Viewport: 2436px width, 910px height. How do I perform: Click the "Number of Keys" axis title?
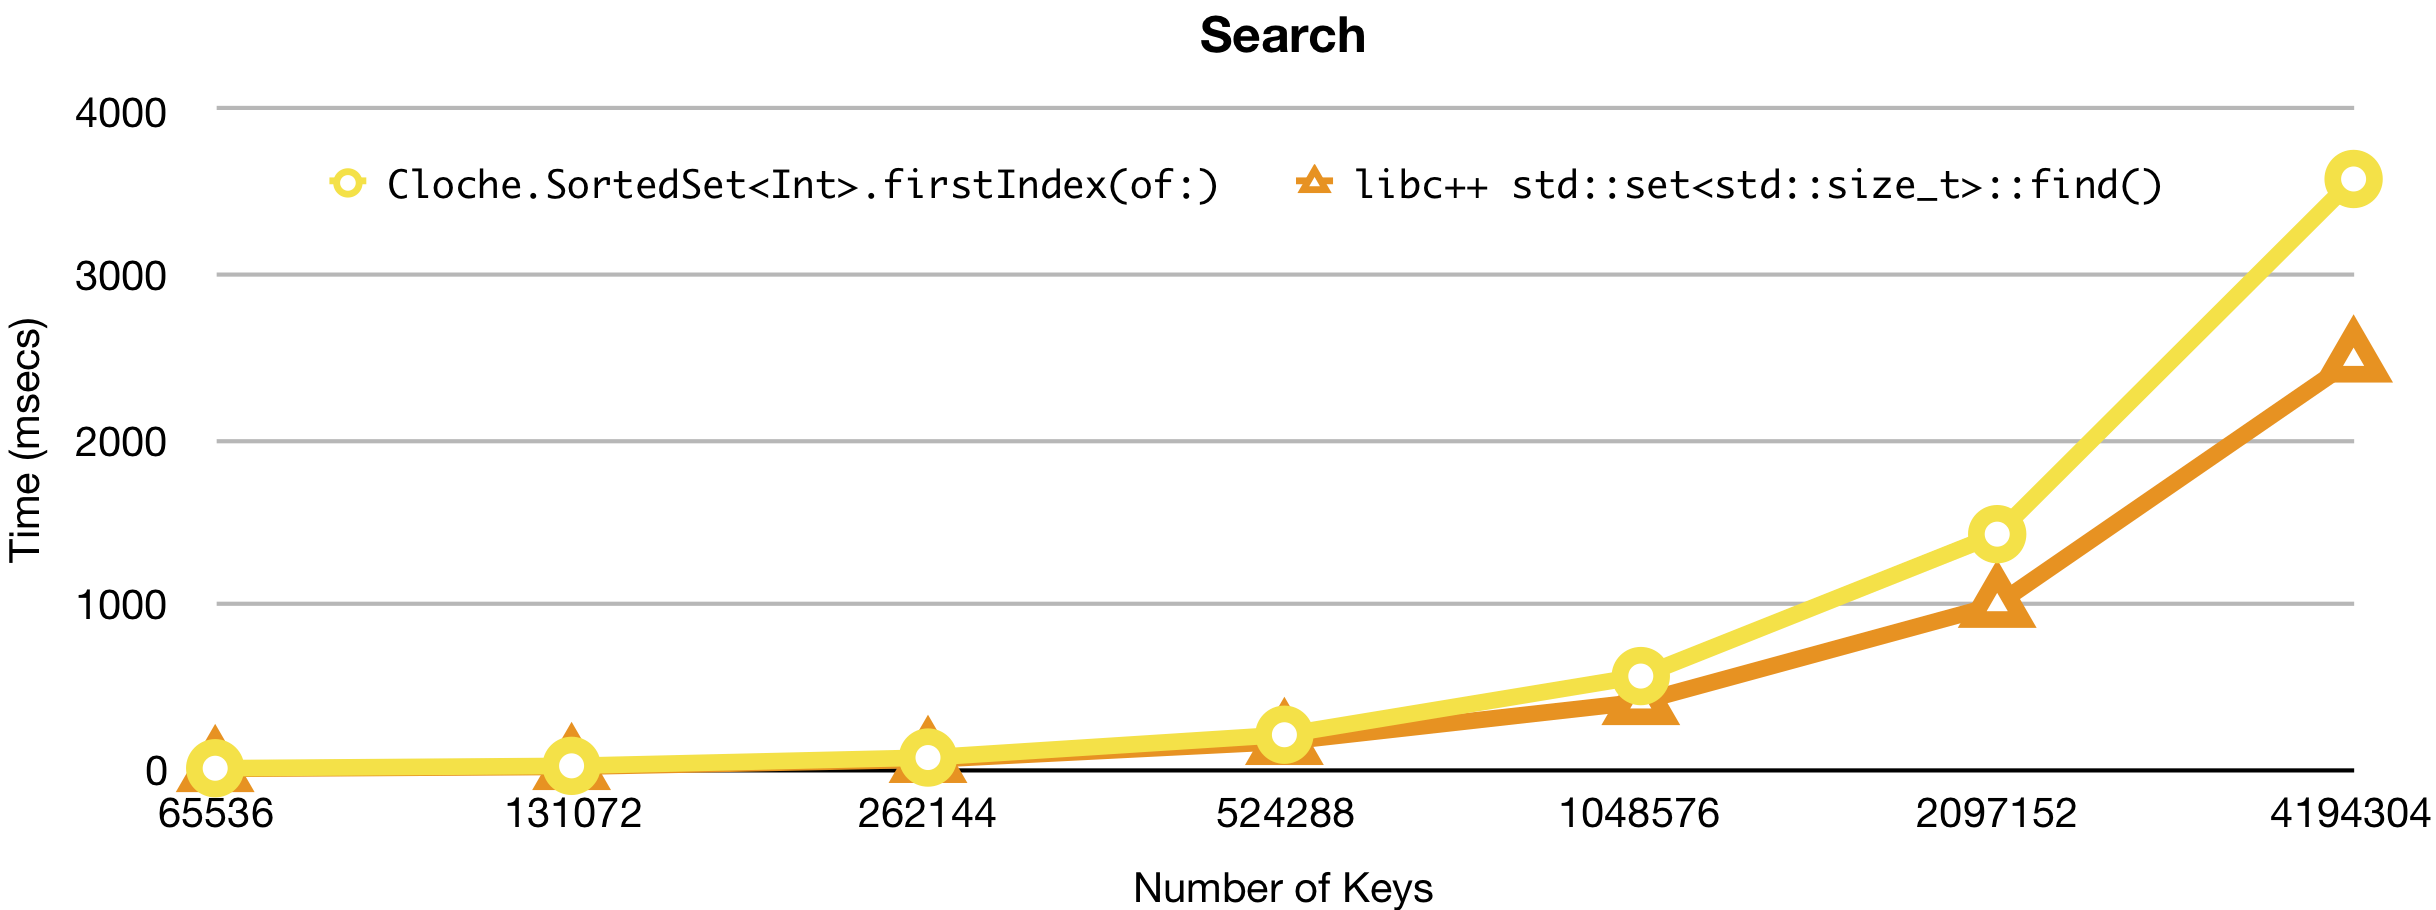(x=1283, y=887)
